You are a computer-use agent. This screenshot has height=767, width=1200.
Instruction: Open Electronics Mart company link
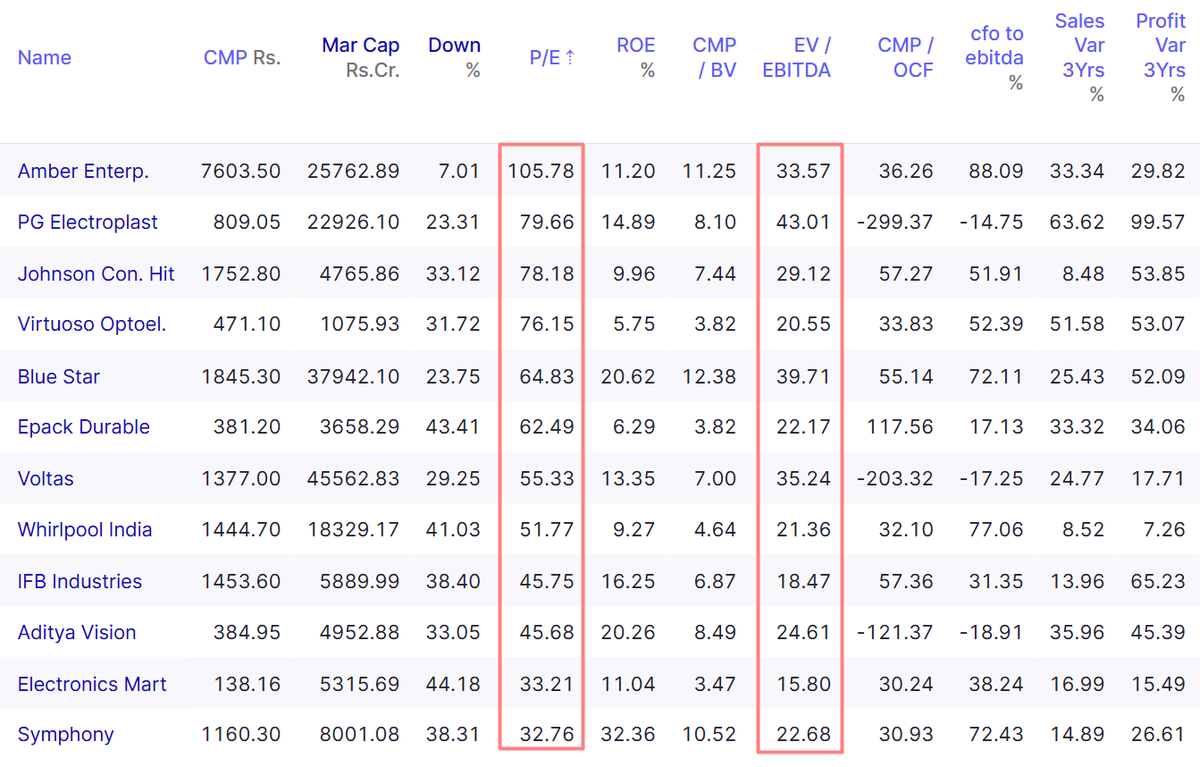pyautogui.click(x=92, y=685)
